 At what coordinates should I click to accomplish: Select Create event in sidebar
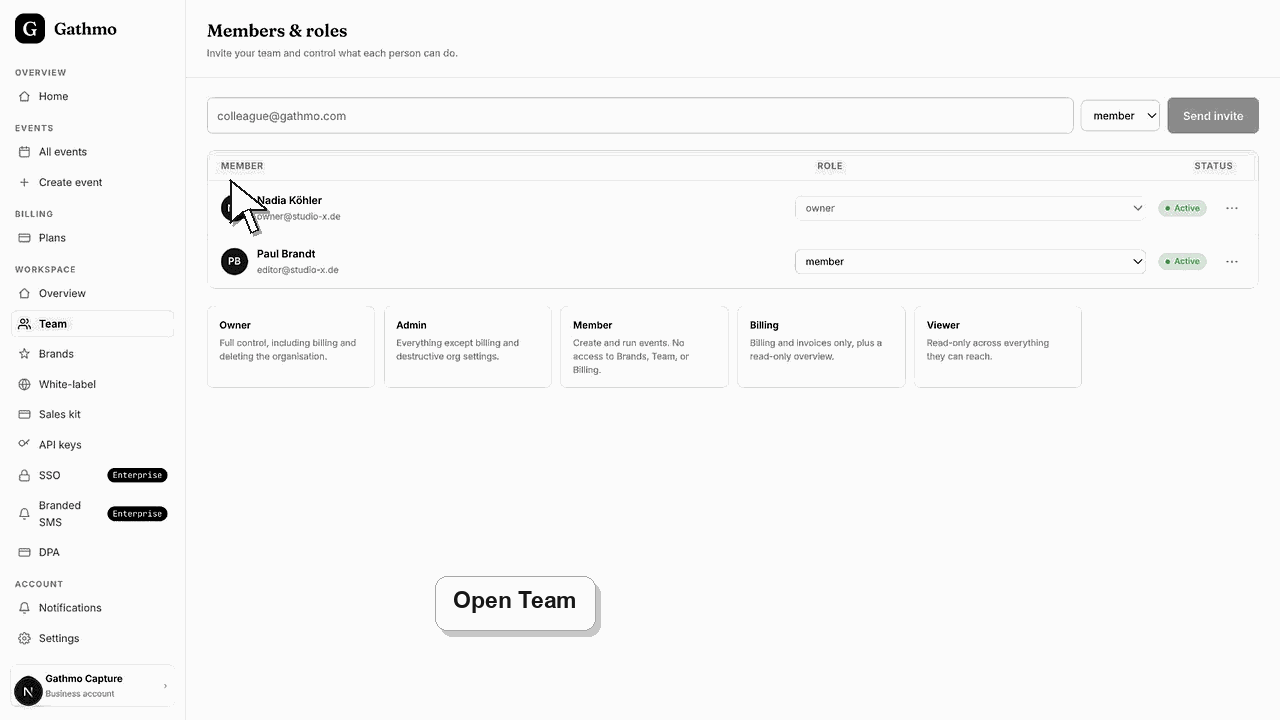92,183
